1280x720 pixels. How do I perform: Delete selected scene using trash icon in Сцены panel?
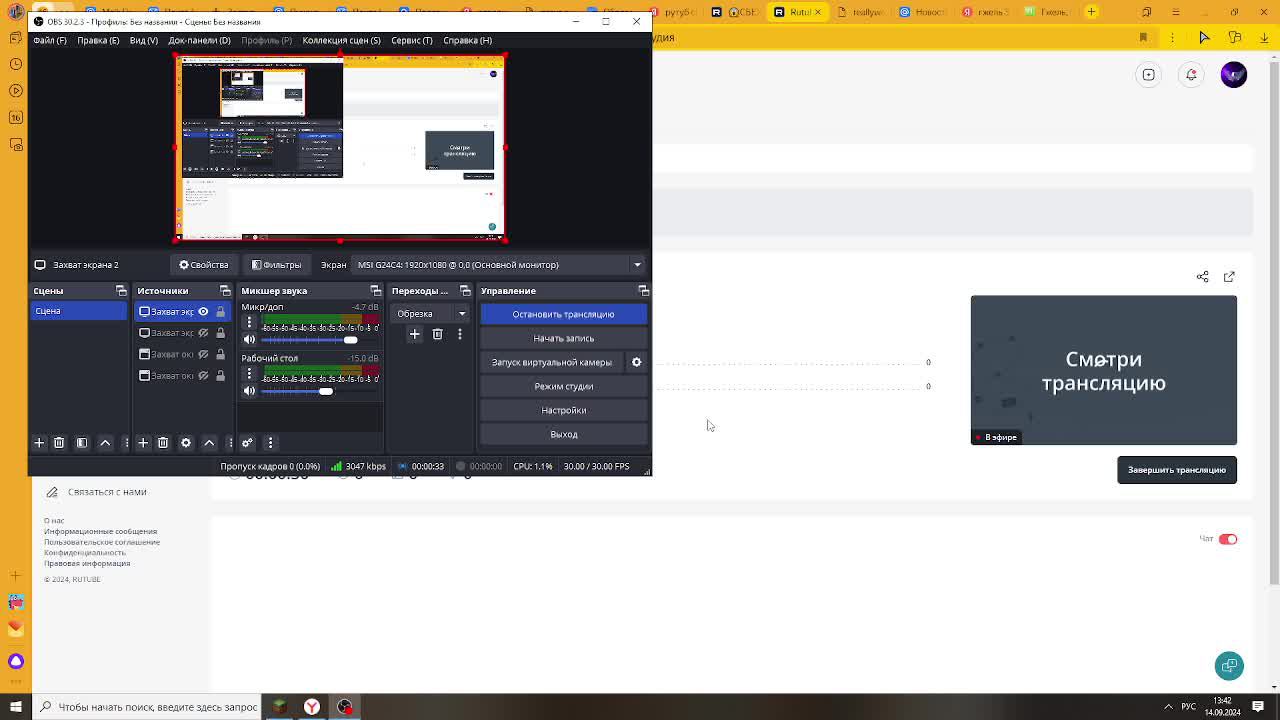click(x=59, y=443)
